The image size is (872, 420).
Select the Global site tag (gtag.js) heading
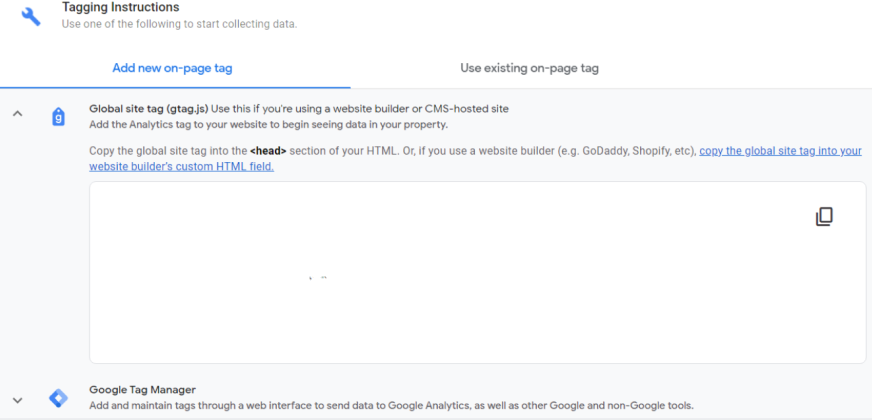149,108
